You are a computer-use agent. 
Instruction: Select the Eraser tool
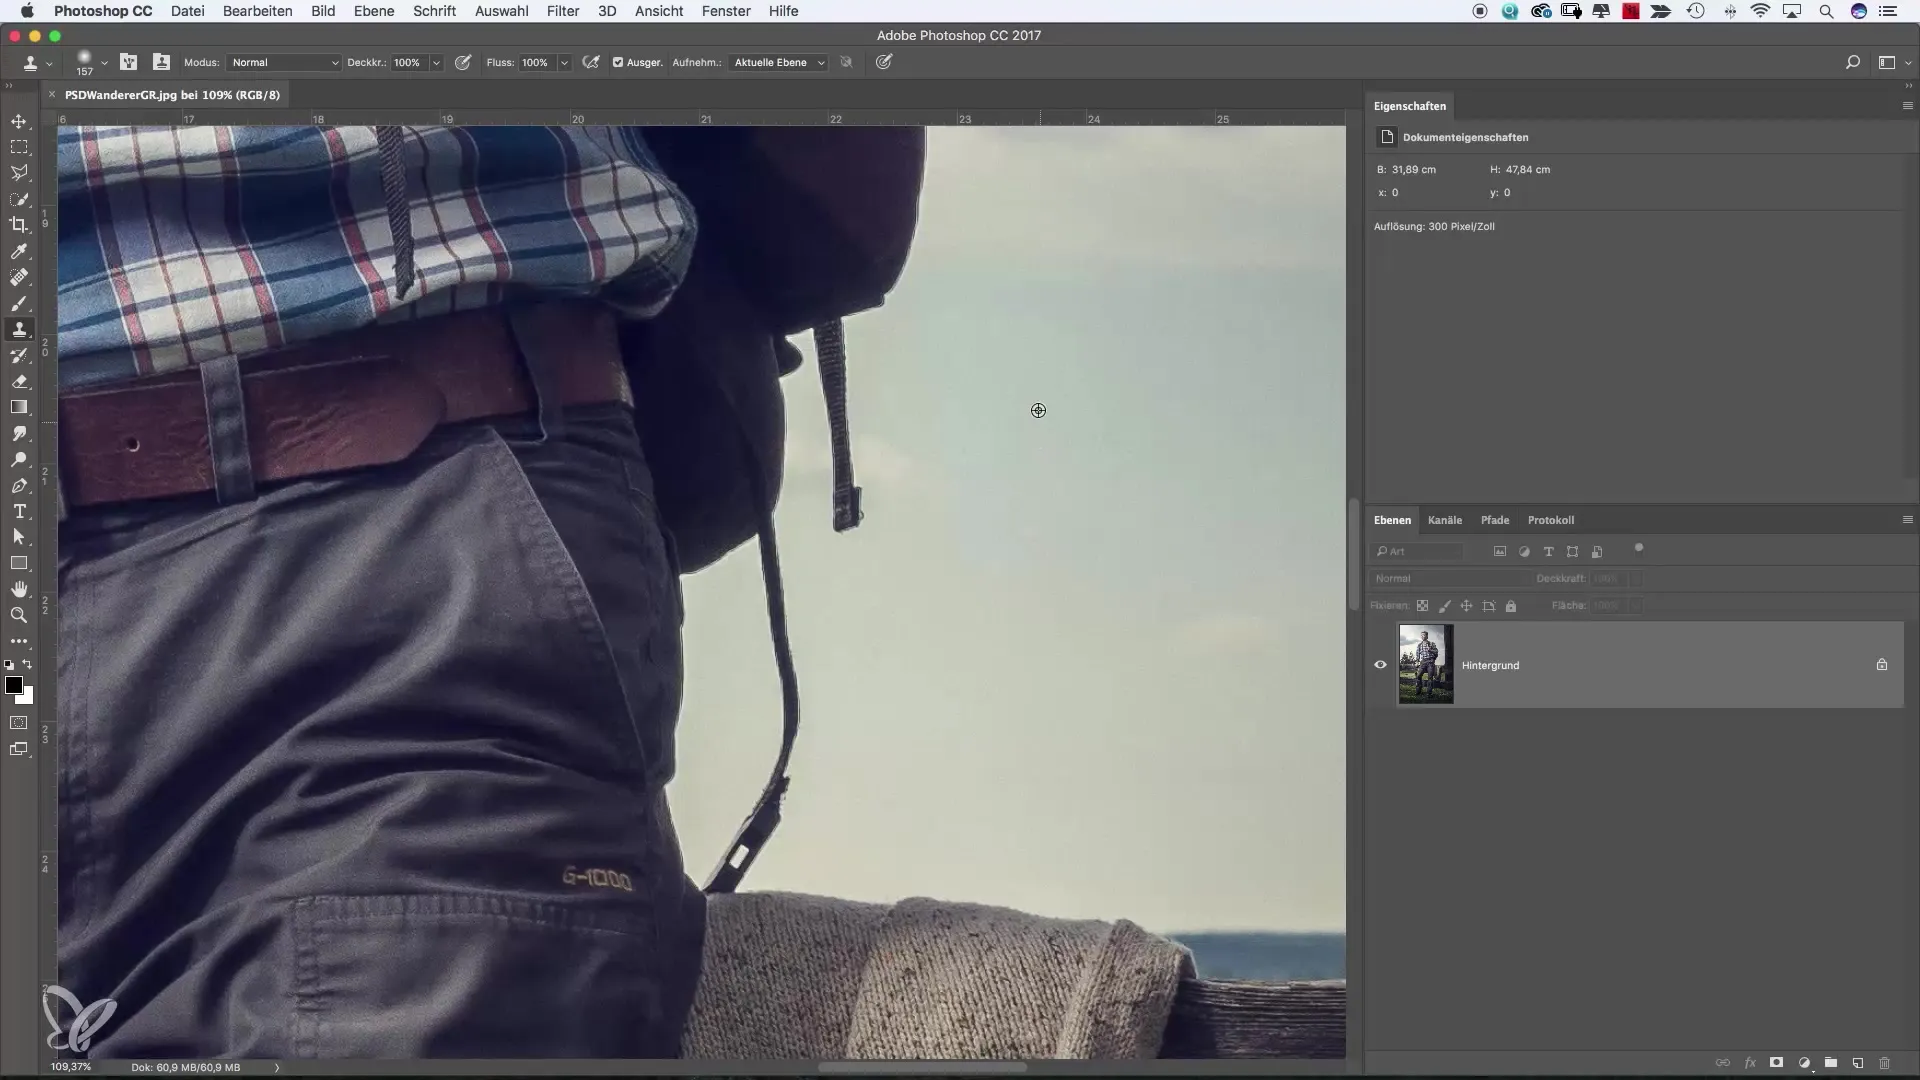click(19, 381)
